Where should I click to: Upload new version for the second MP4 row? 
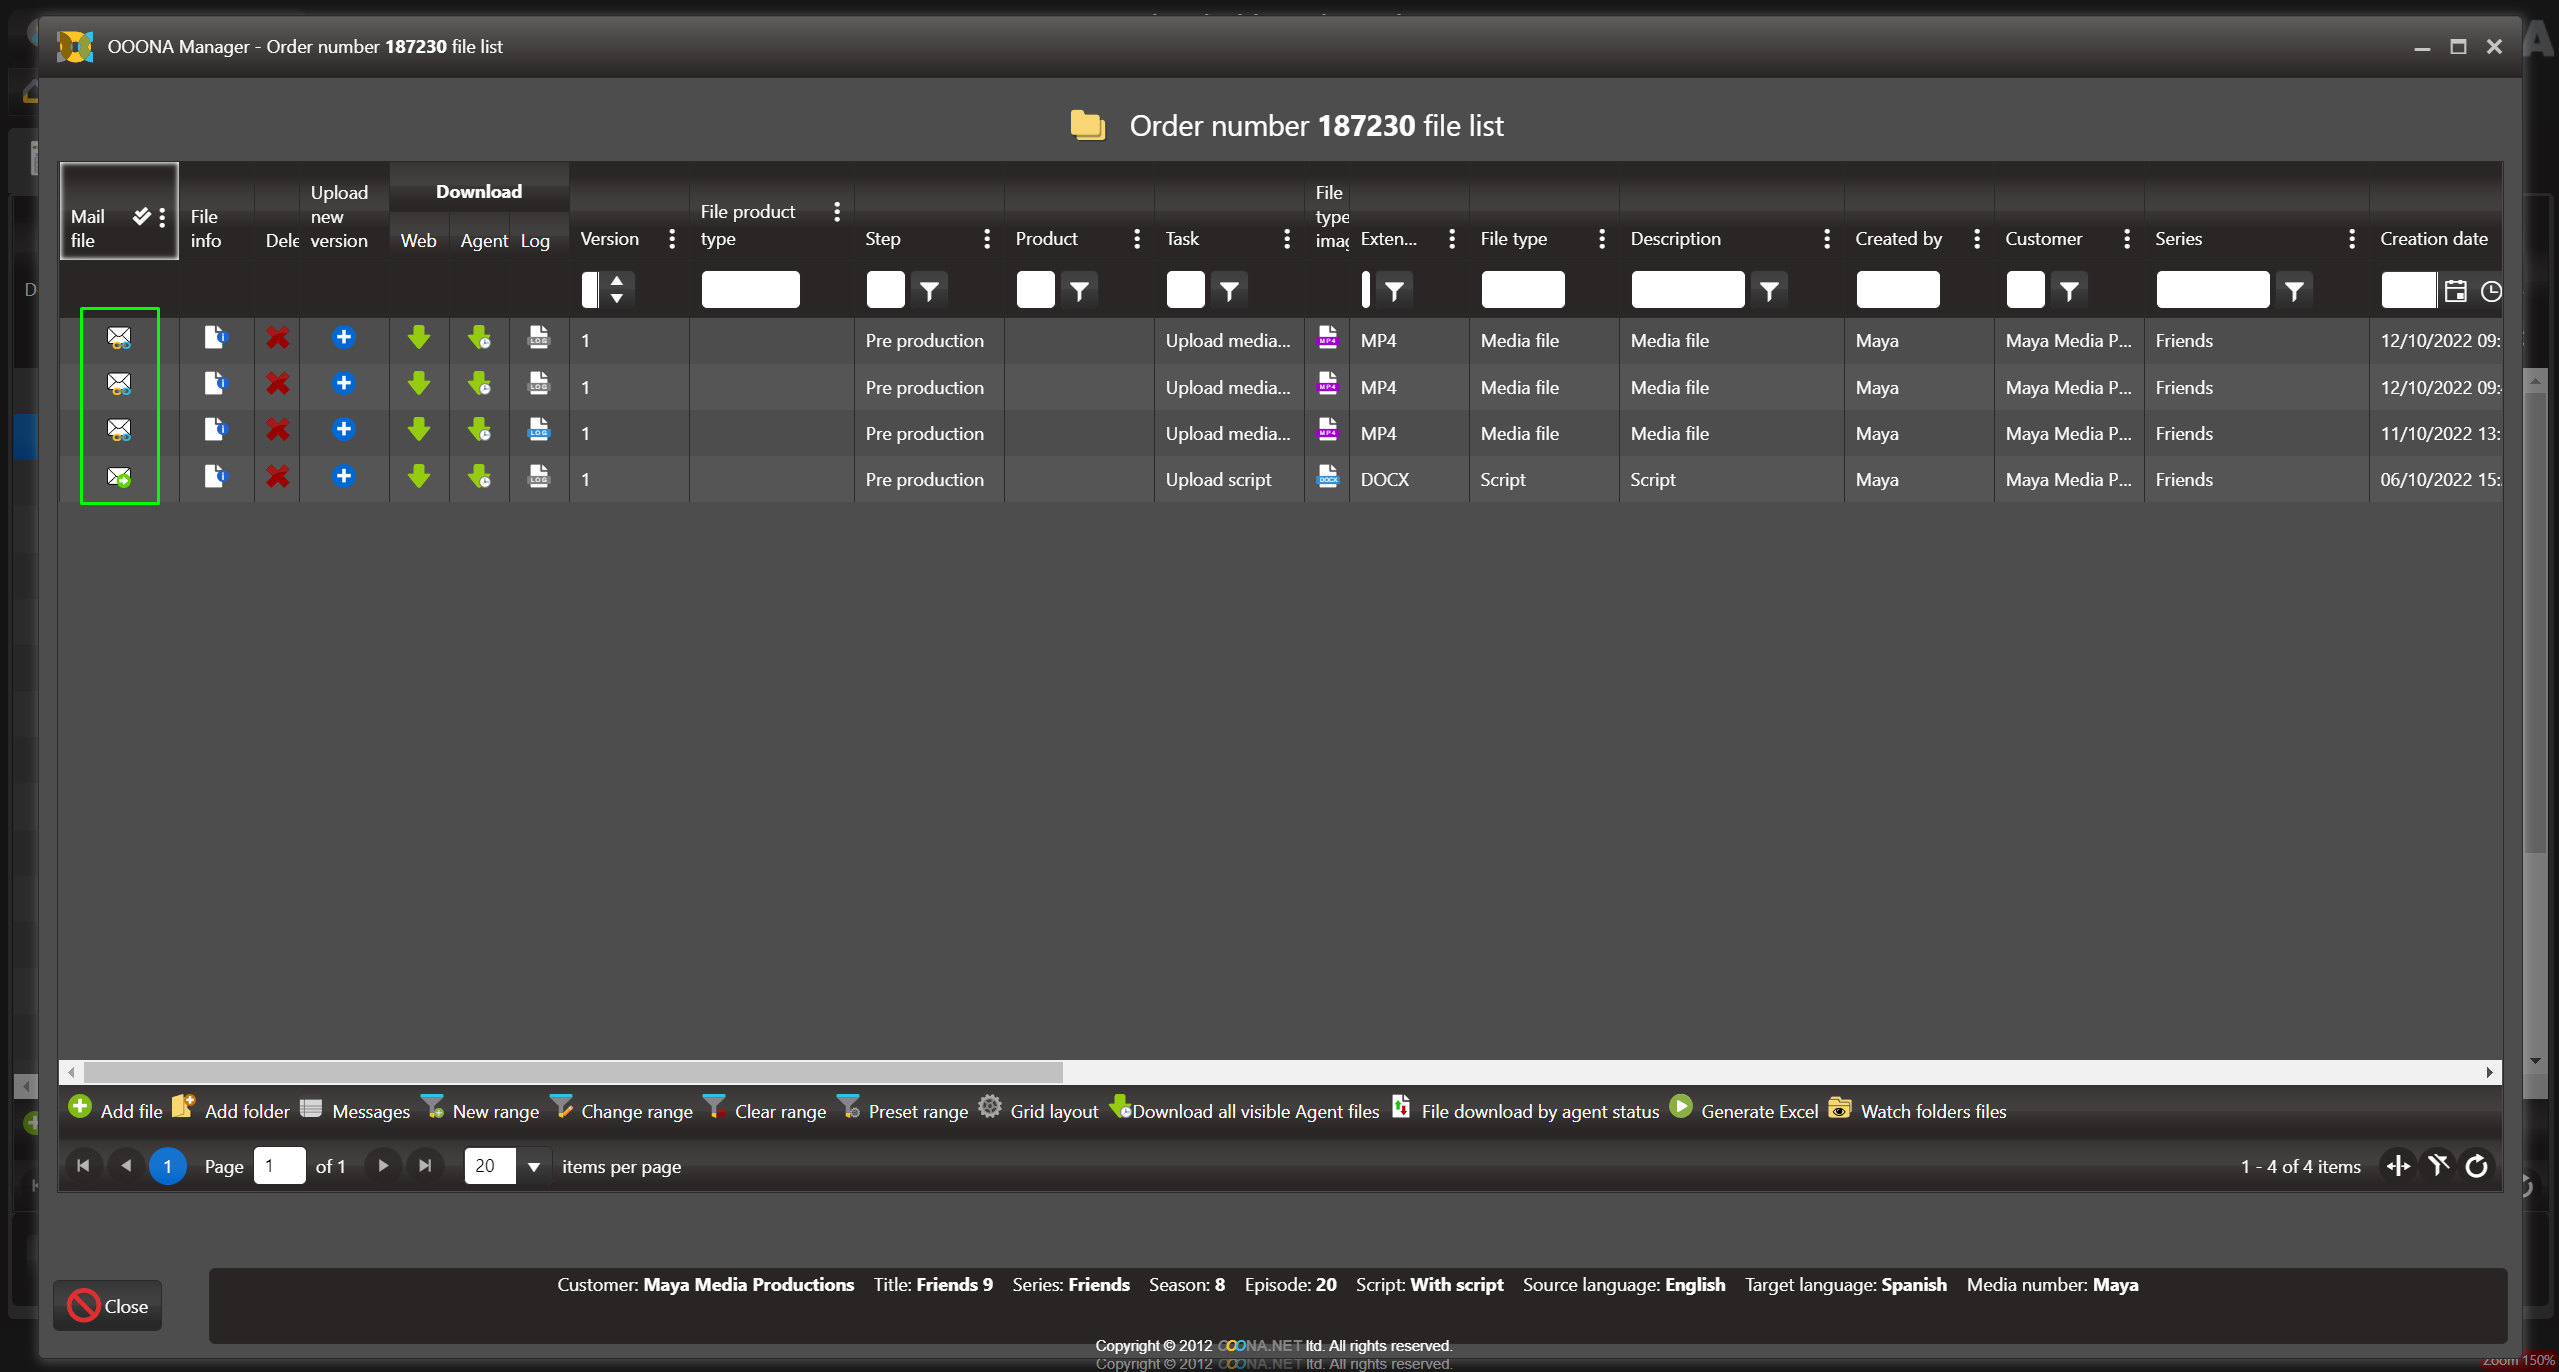343,384
